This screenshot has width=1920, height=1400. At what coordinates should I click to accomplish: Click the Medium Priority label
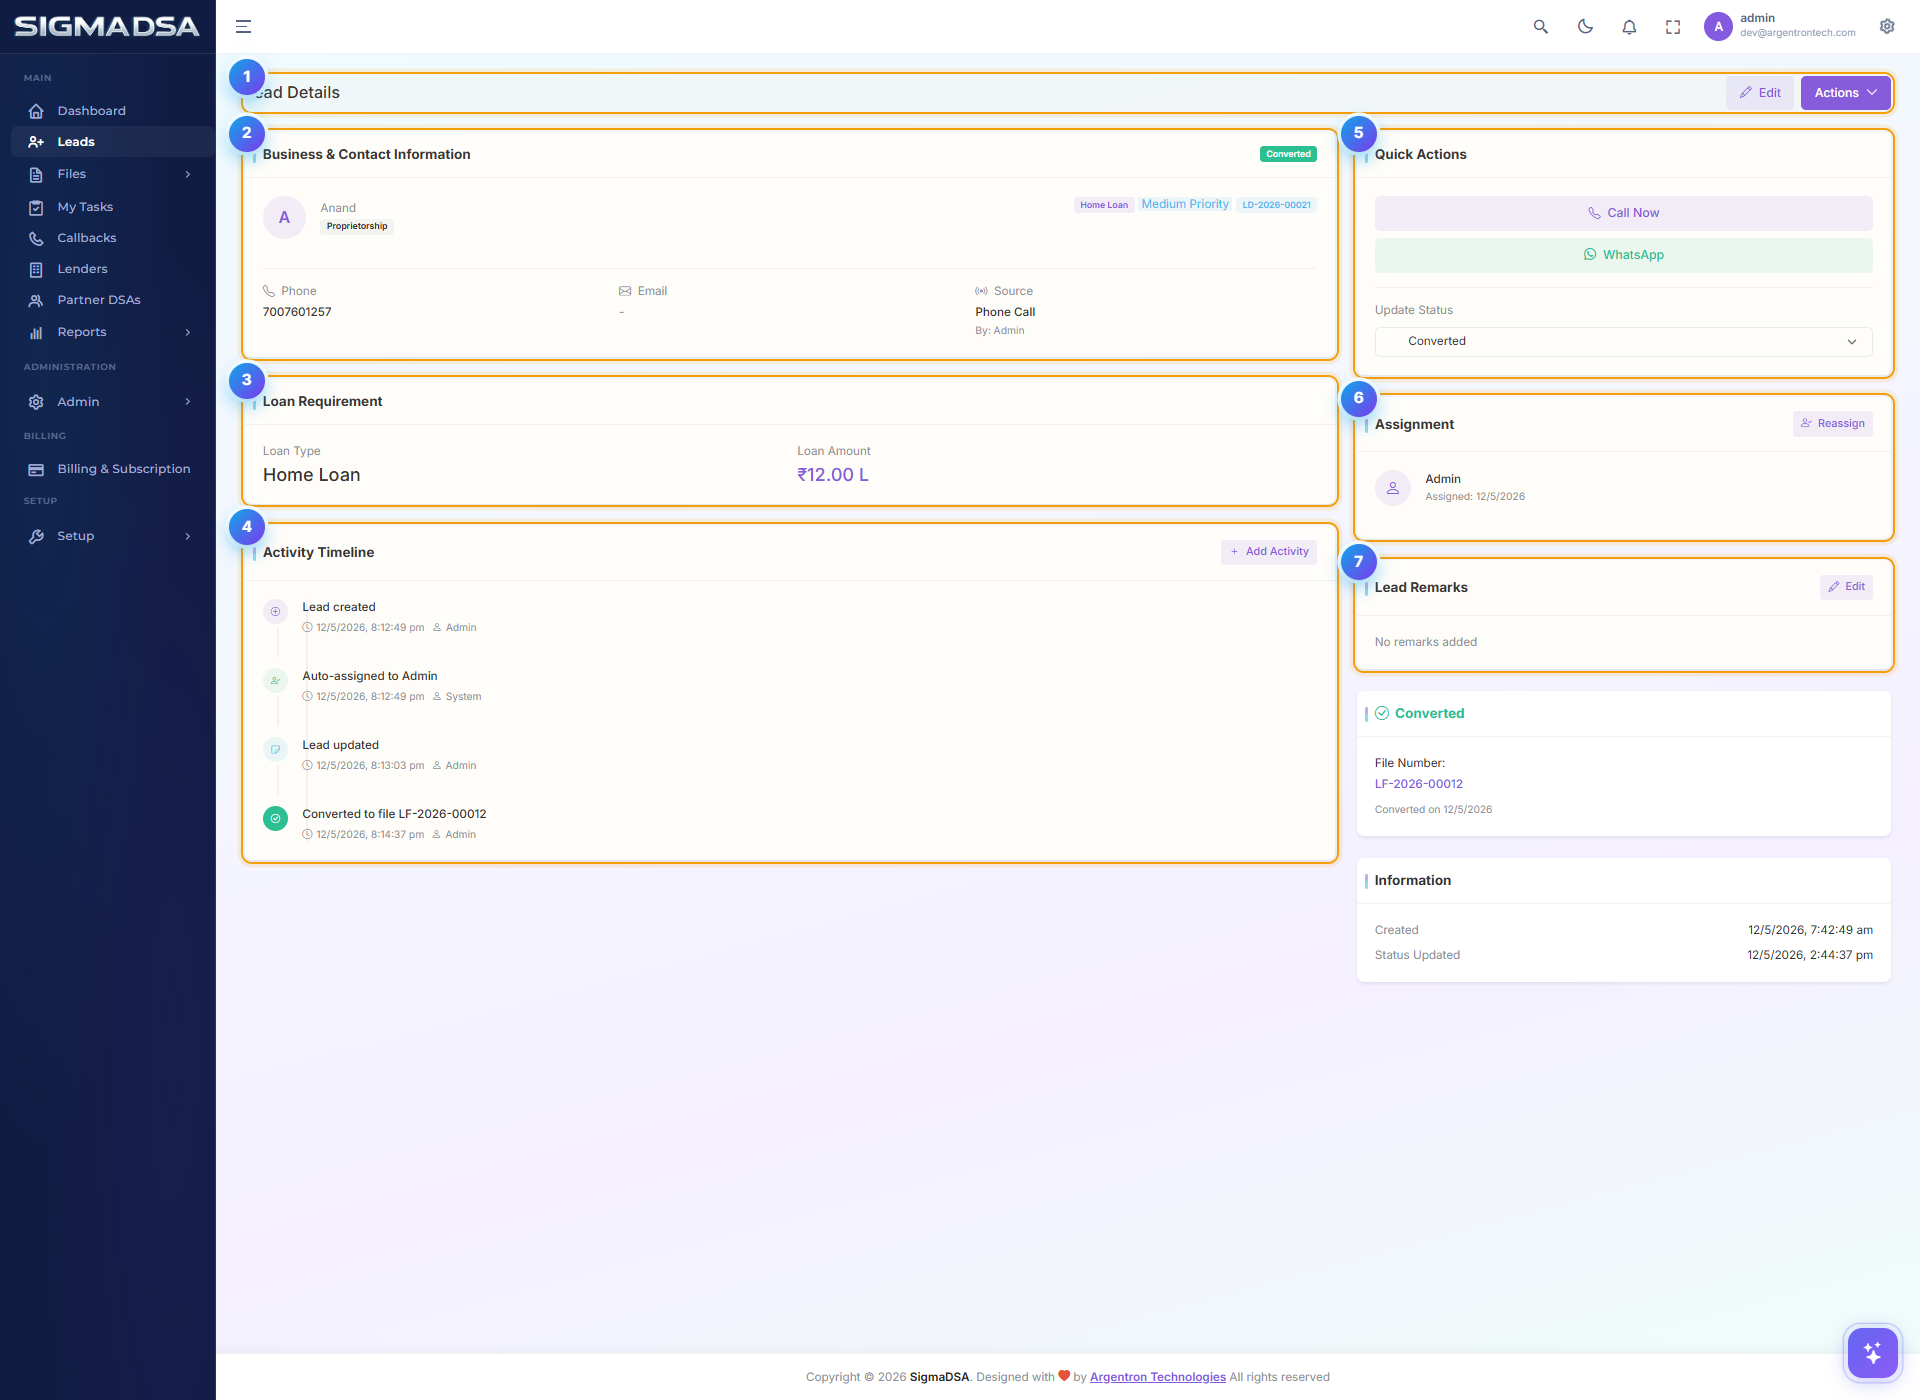click(x=1185, y=204)
